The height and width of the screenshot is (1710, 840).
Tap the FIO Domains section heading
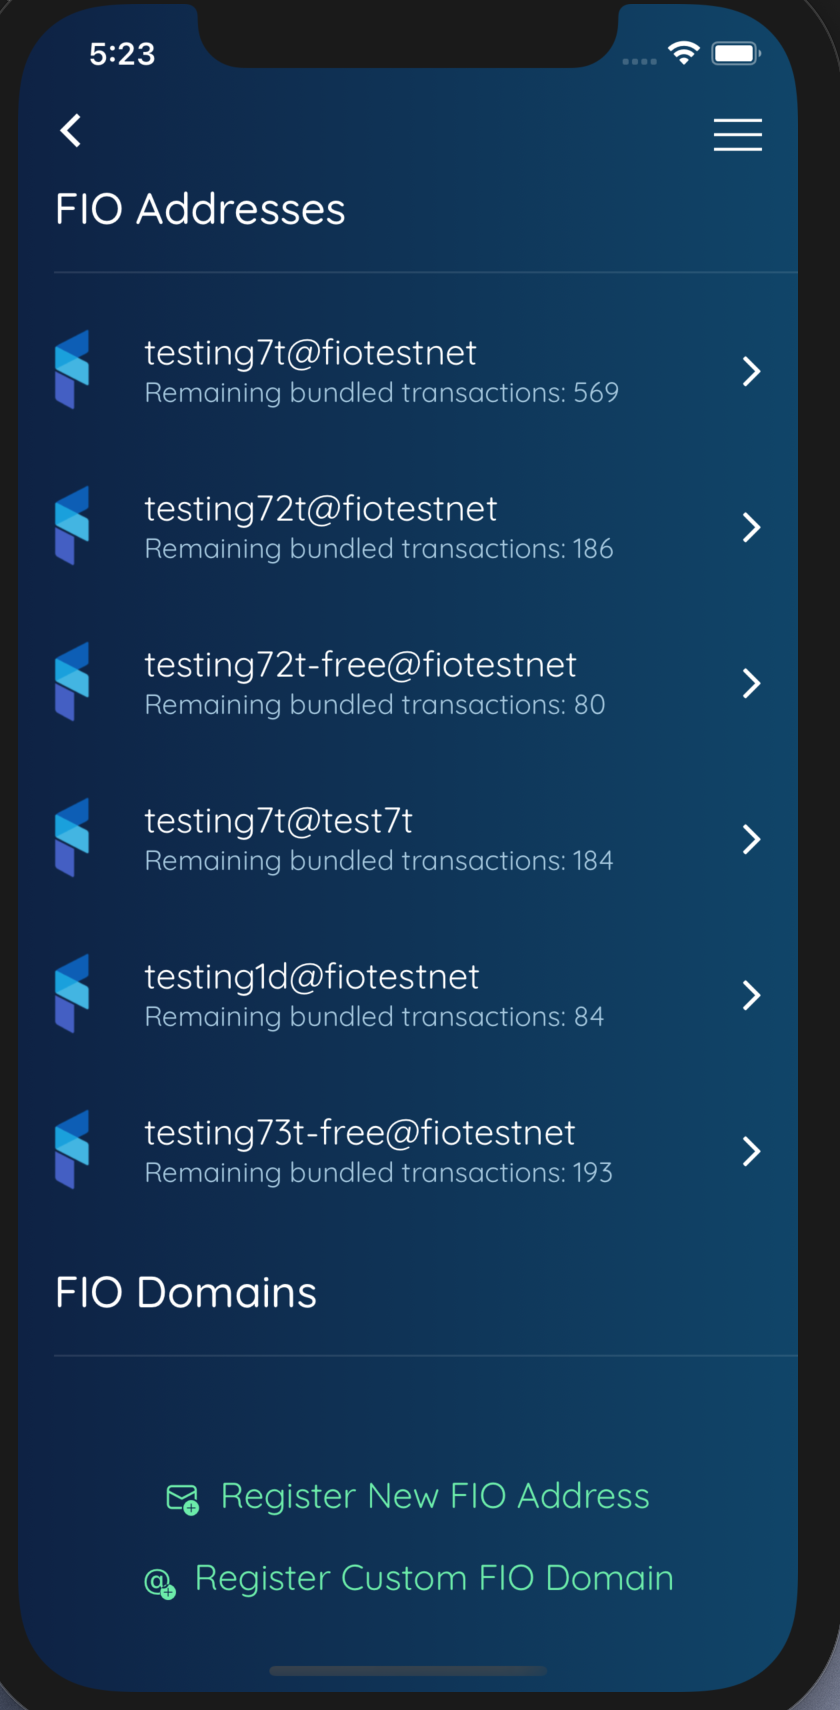pos(184,1291)
